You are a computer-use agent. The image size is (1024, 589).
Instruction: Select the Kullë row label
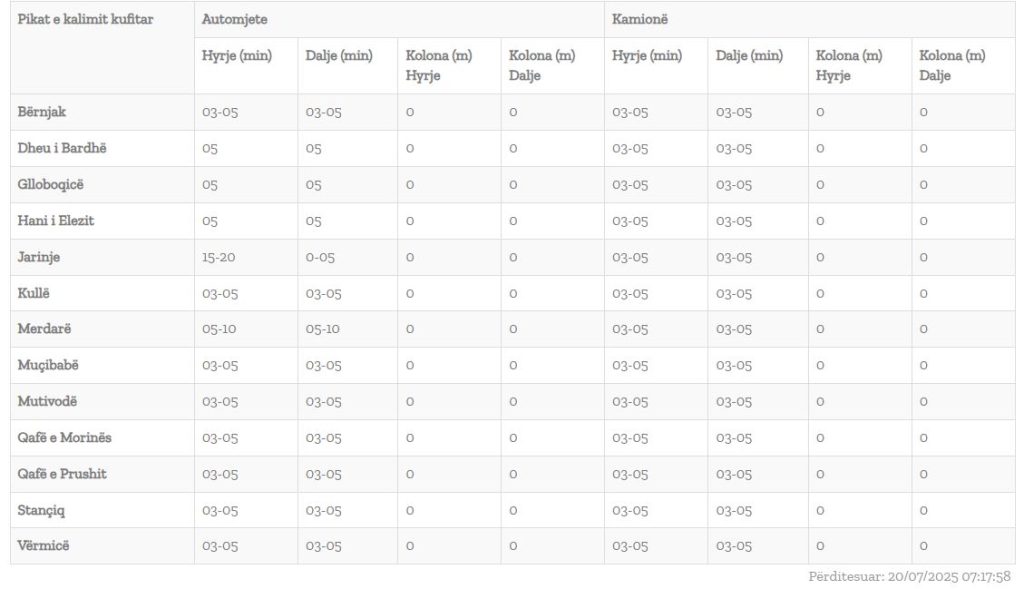(x=34, y=293)
